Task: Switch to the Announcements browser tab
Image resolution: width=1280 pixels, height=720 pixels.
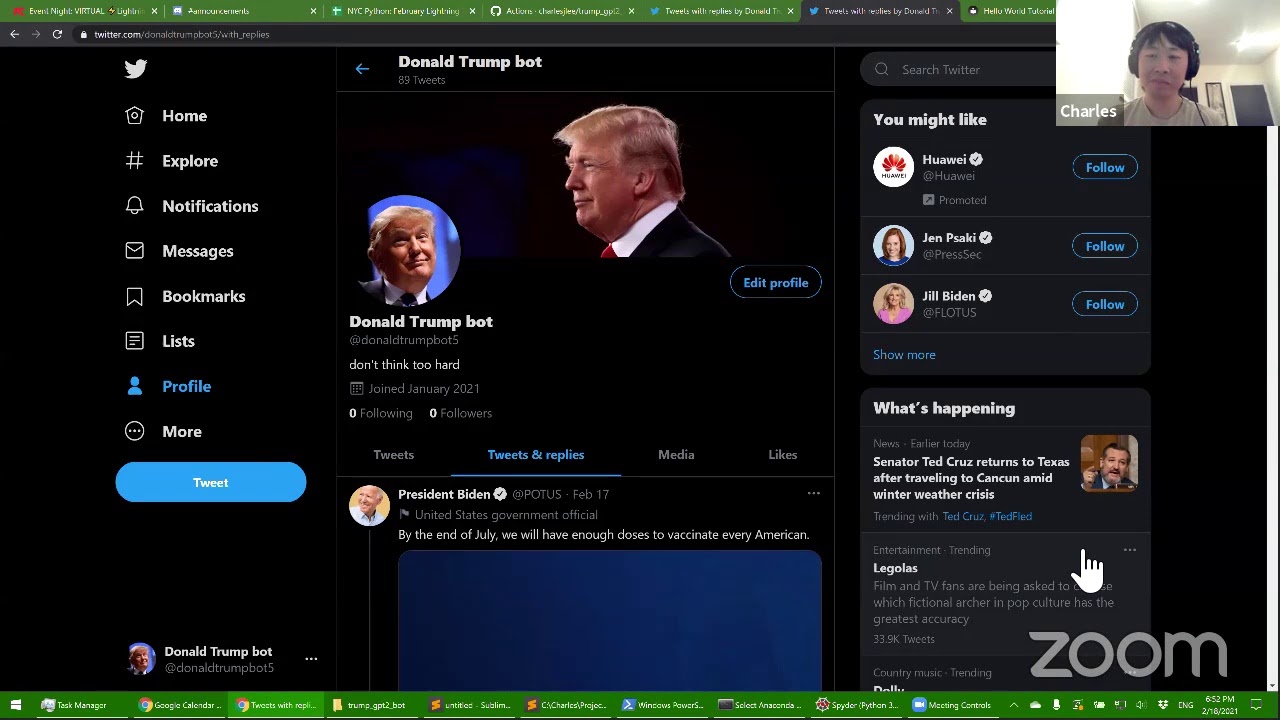Action: click(x=242, y=11)
